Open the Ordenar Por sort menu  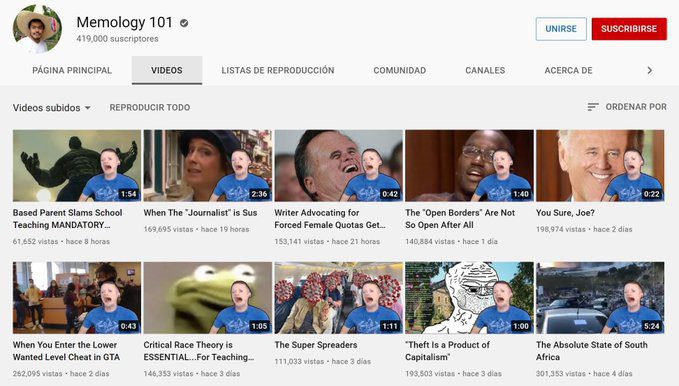pyautogui.click(x=627, y=107)
